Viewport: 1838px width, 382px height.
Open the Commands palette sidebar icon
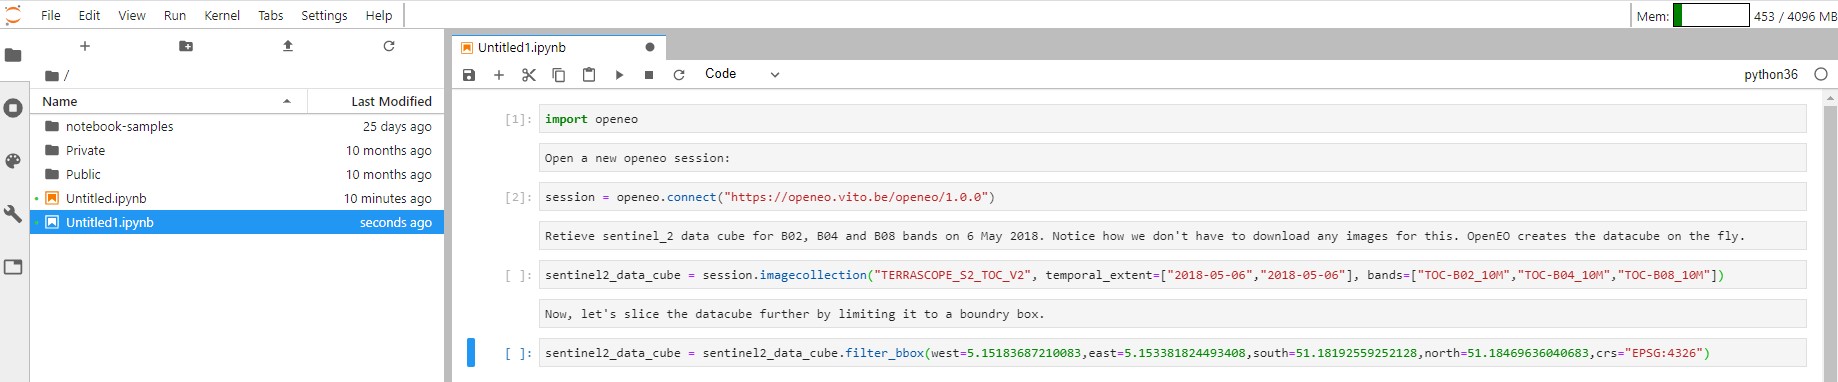pos(13,161)
